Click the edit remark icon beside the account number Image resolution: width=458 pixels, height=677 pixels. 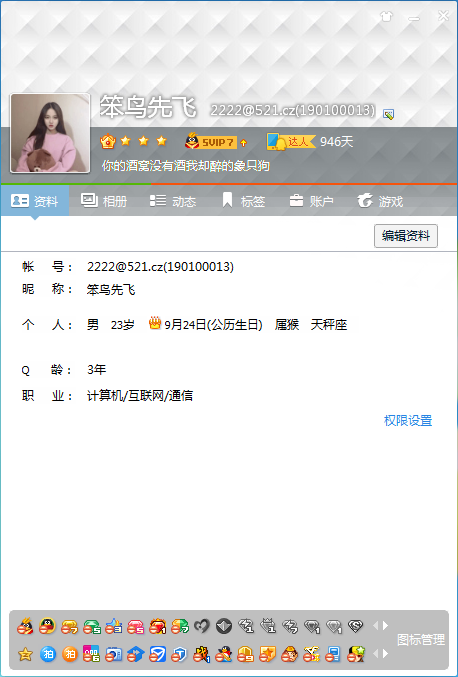tap(388, 114)
